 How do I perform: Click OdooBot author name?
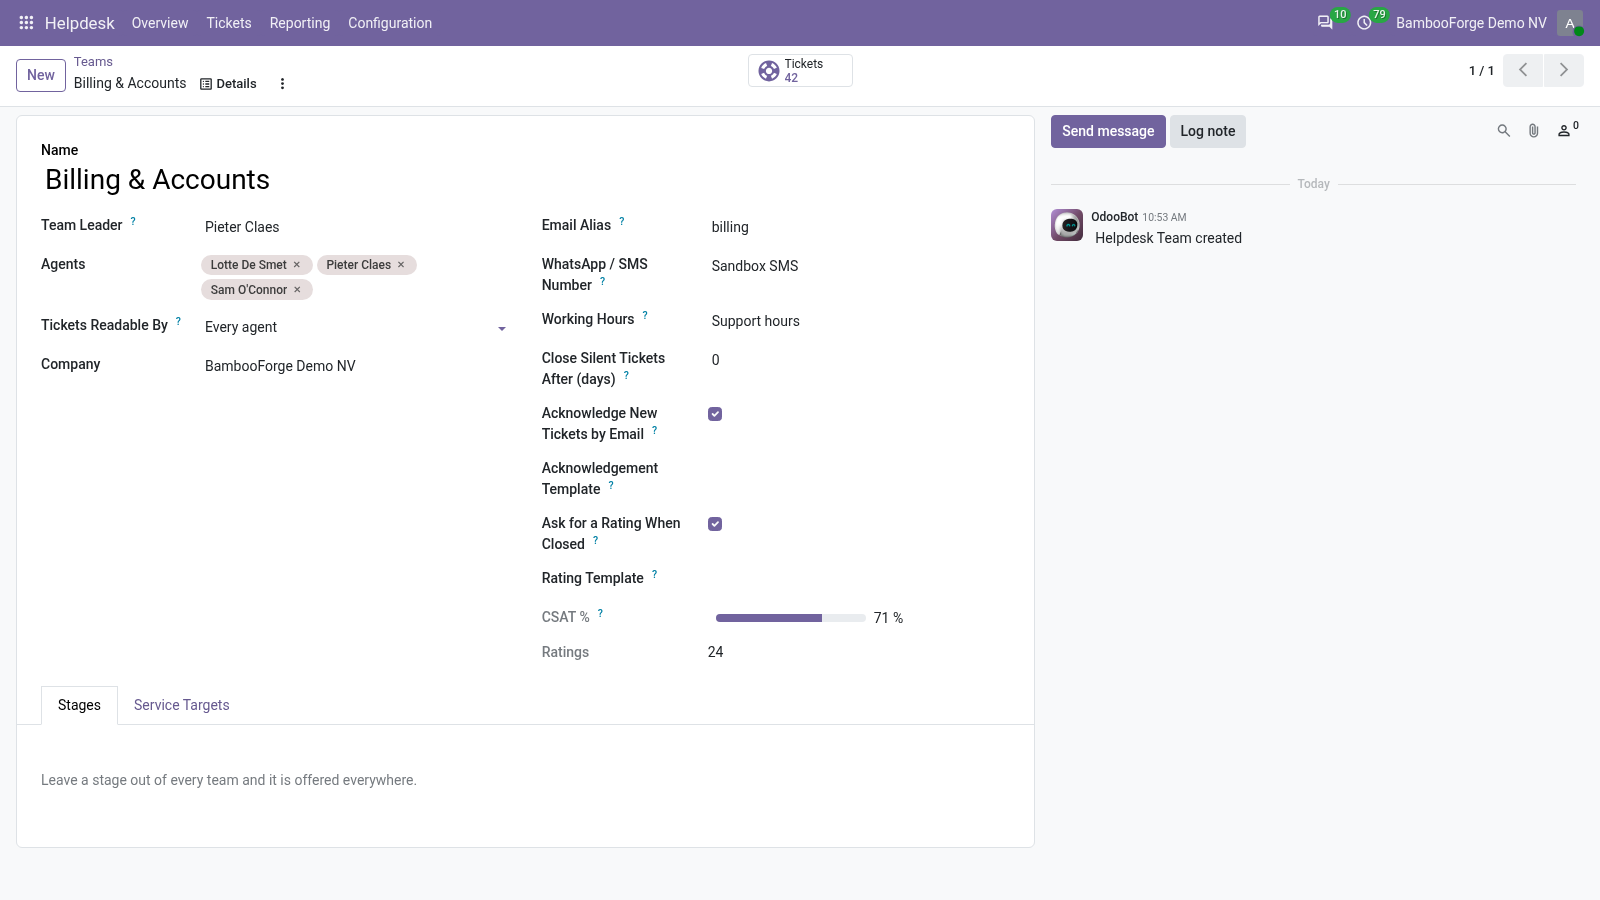1114,217
